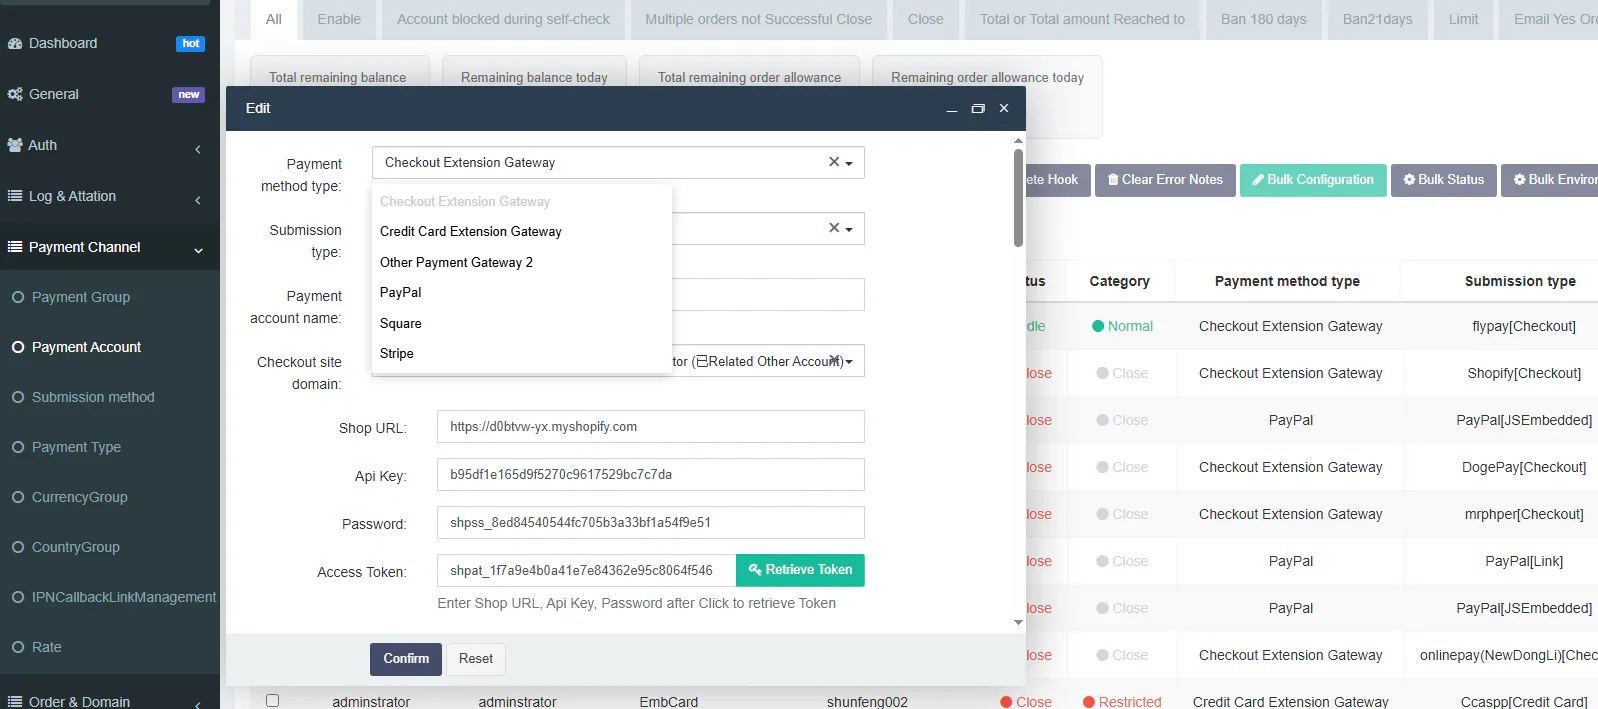Viewport: 1598px width, 709px height.
Task: Click the circle icon beside Payment Group
Action: pyautogui.click(x=18, y=297)
